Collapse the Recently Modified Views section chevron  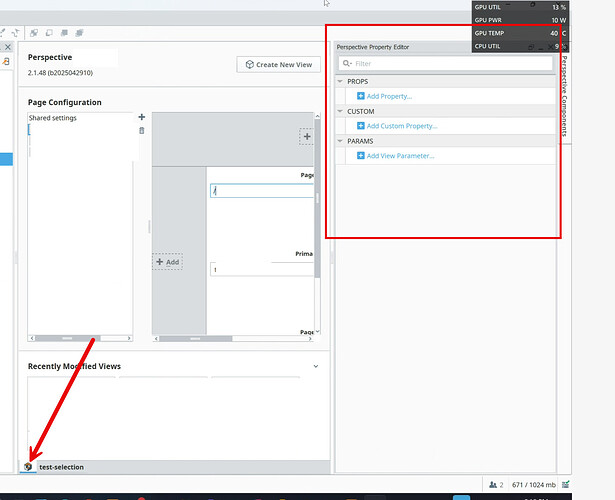(x=316, y=366)
